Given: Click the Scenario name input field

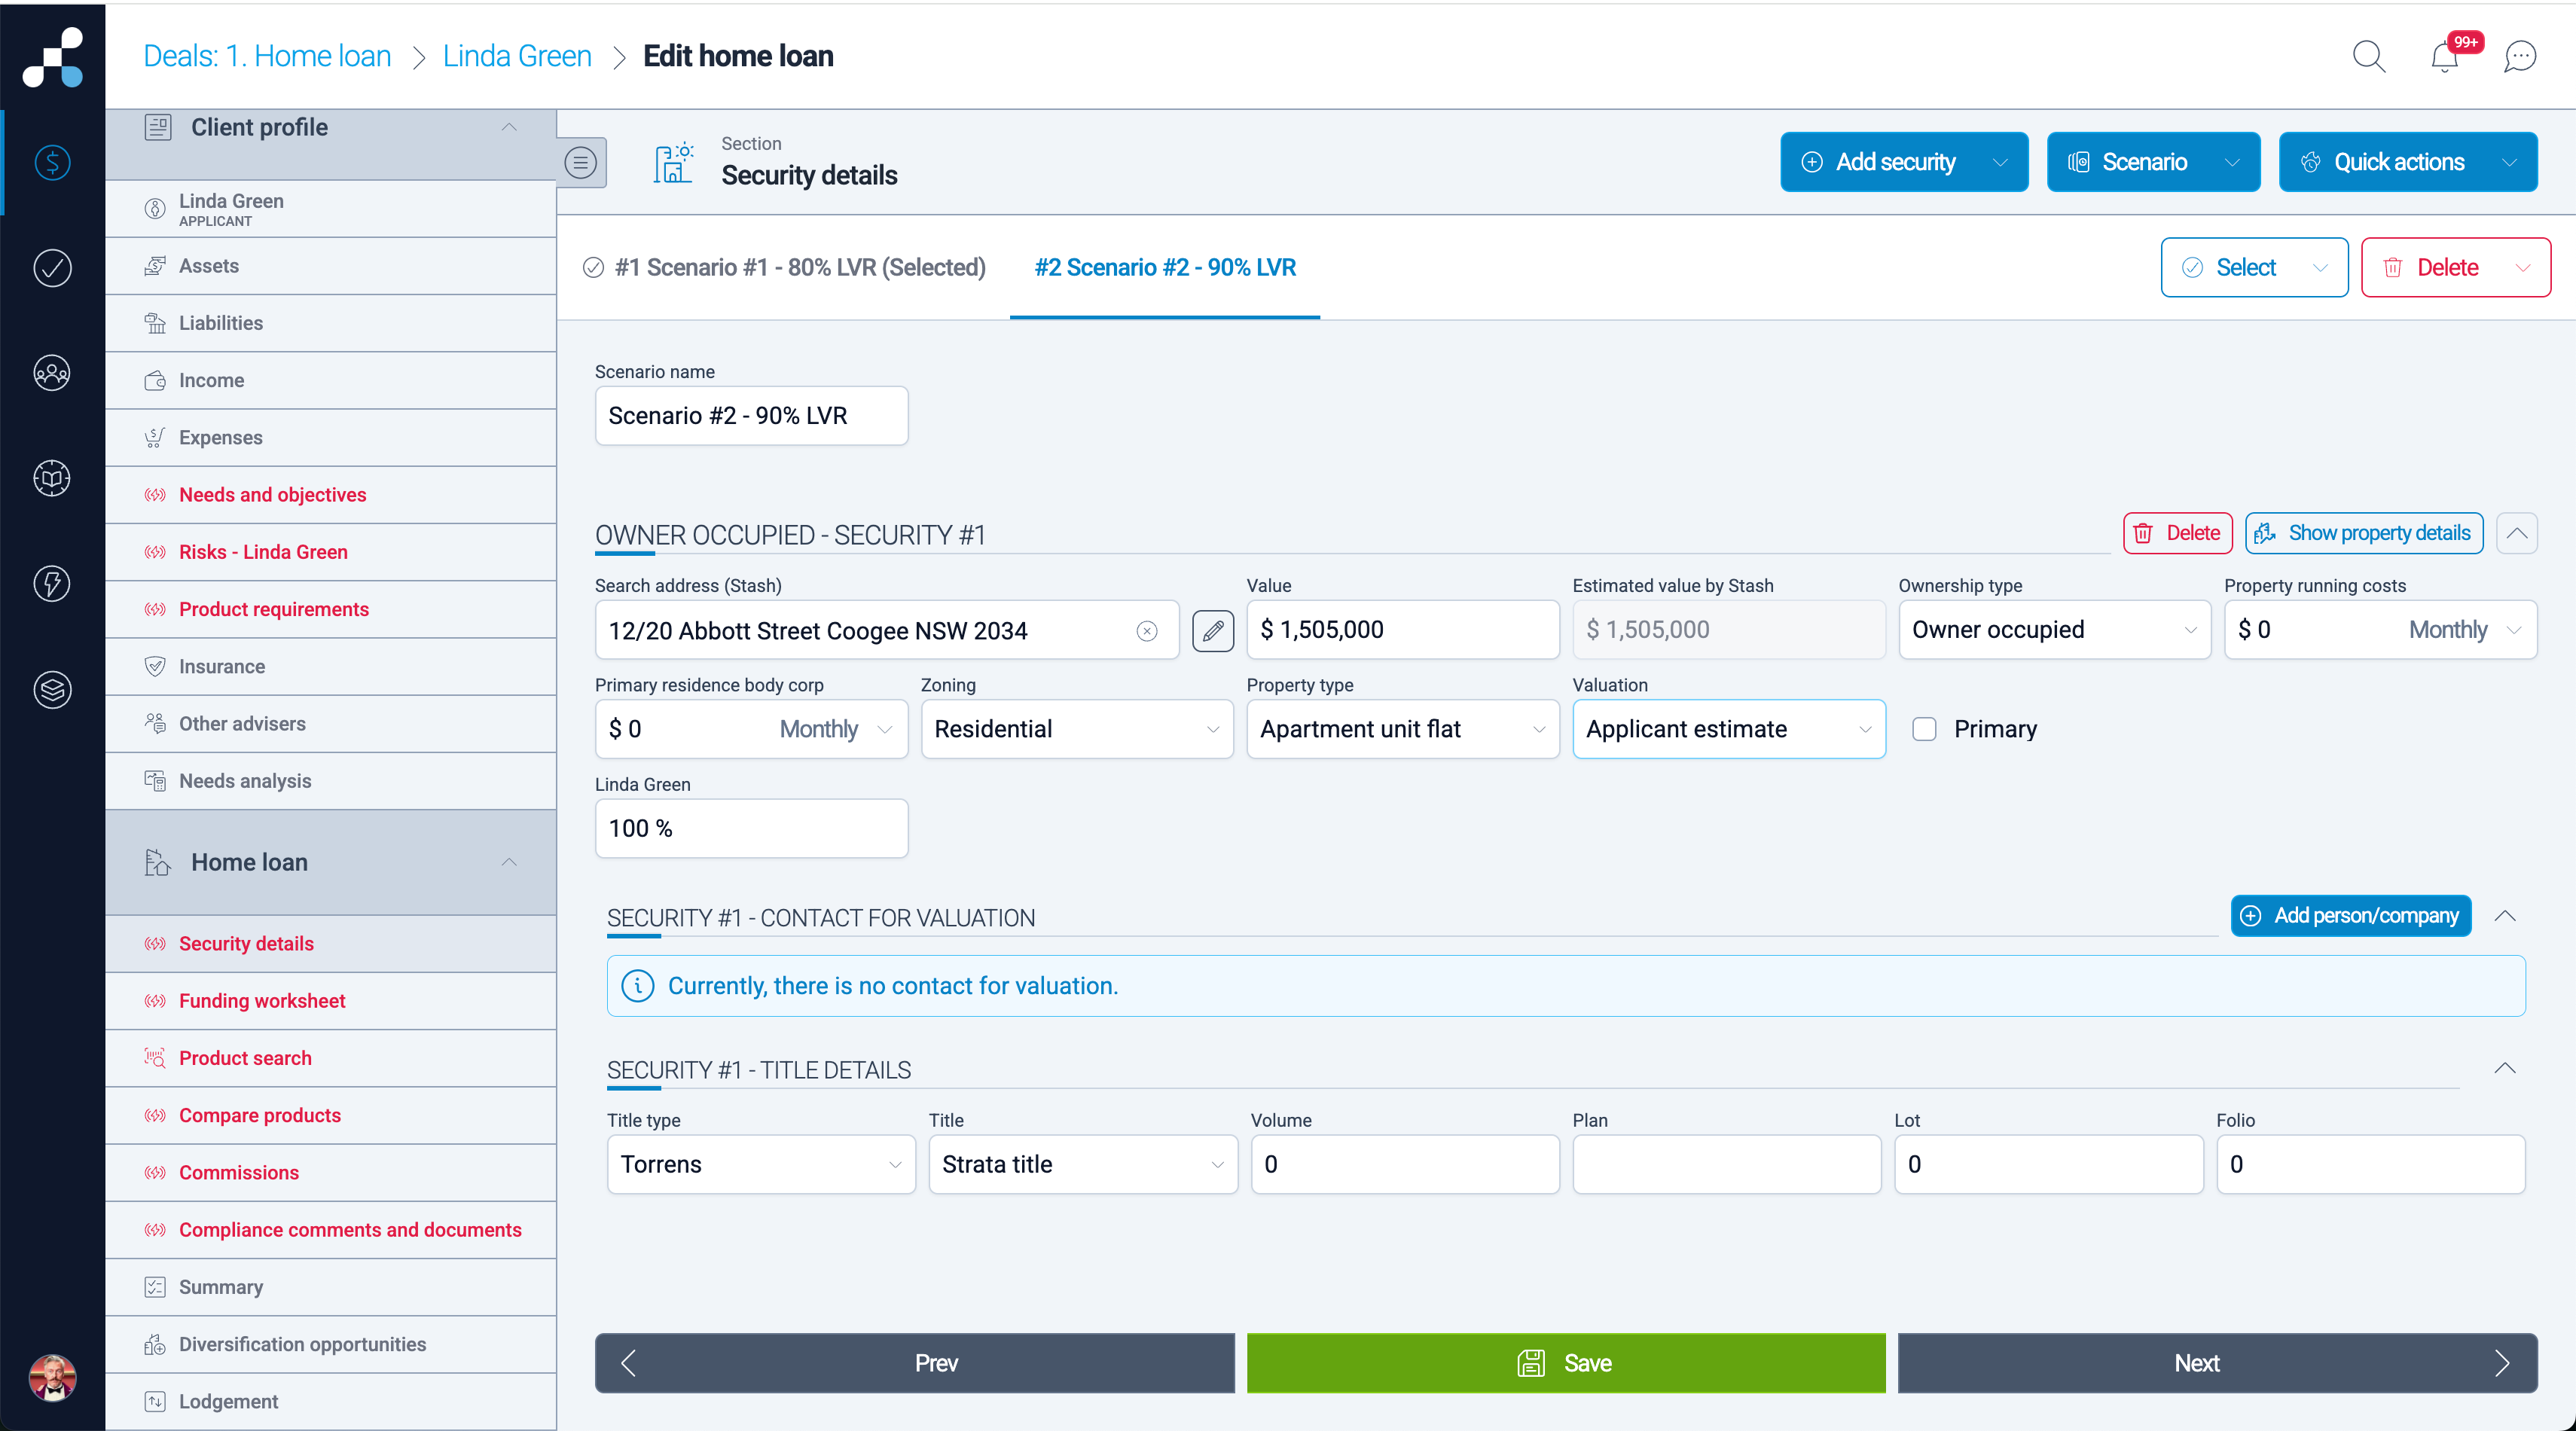Looking at the screenshot, I should coord(751,416).
